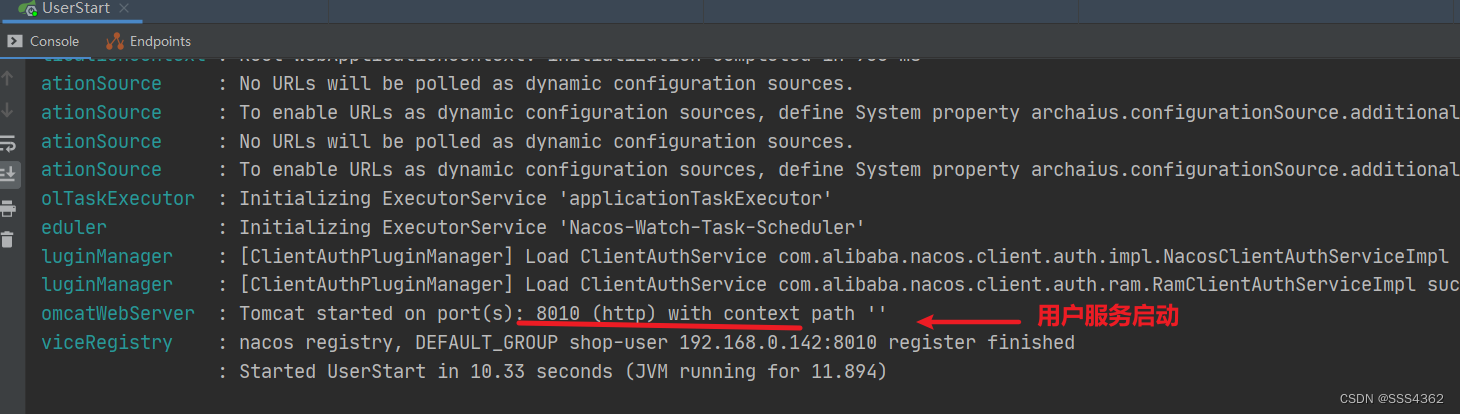Click the down-arrow stack trace icon
Viewport: 1460px width, 414px height.
tap(8, 110)
